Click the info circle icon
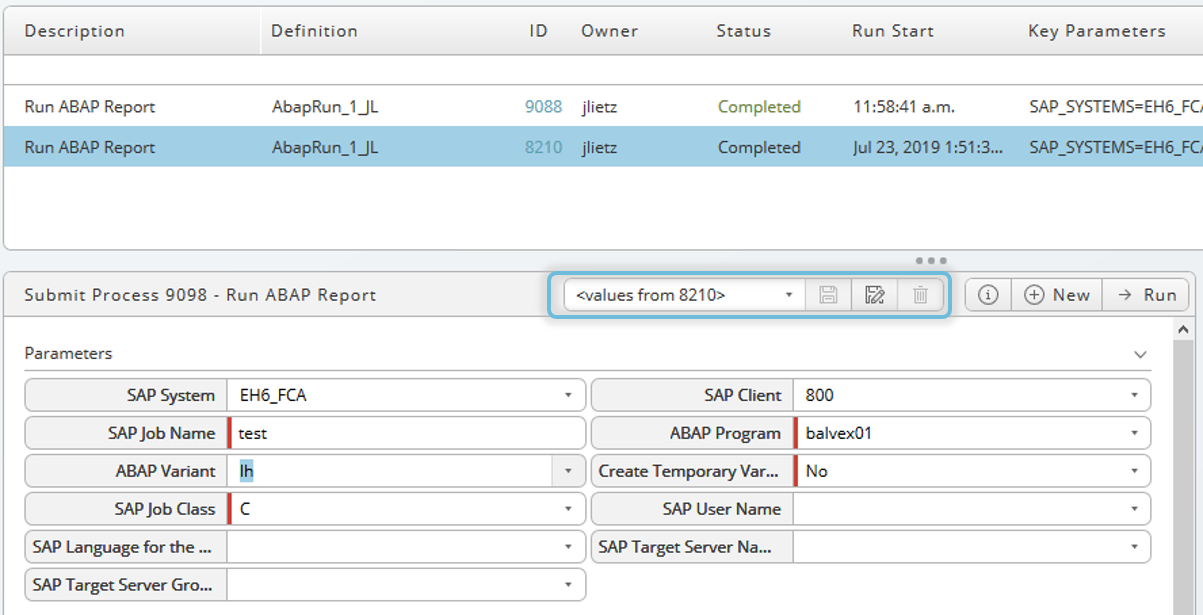1203x615 pixels. 988,295
